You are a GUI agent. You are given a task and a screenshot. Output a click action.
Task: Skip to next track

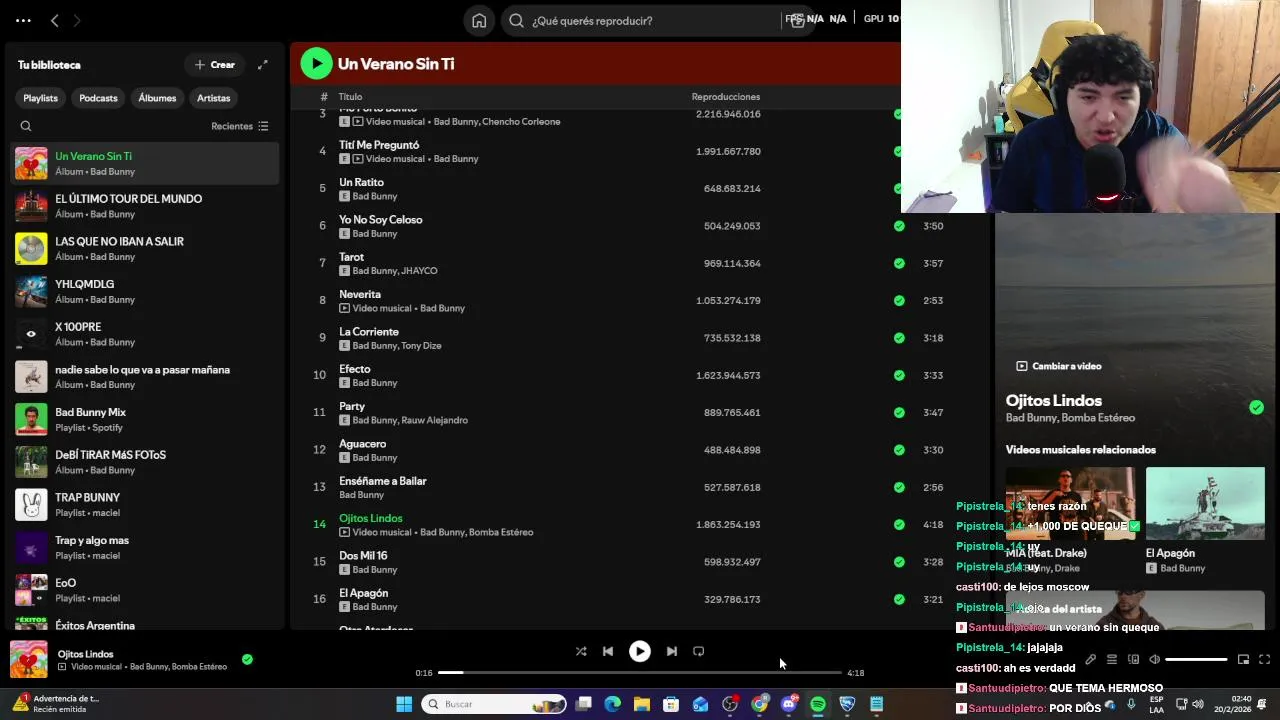tap(672, 651)
